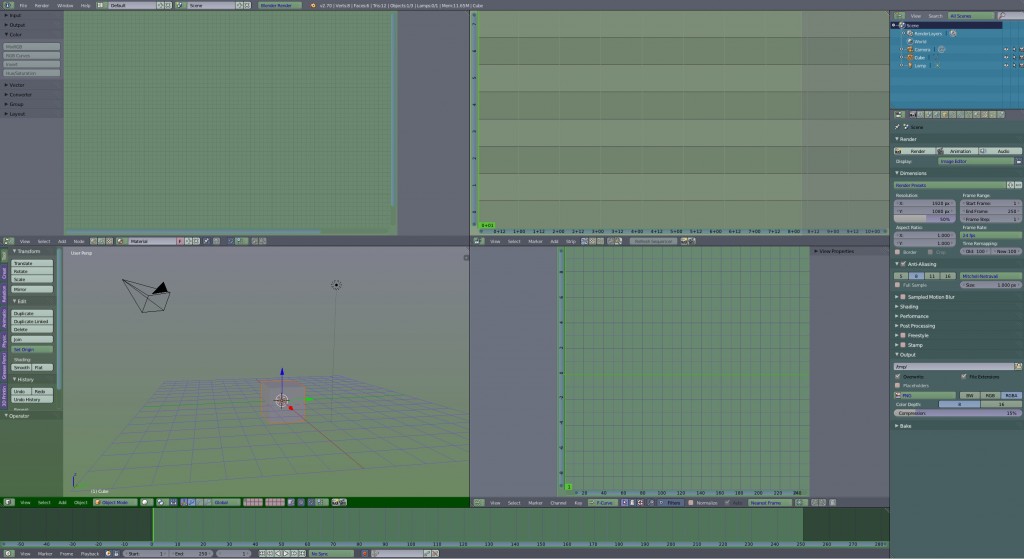This screenshot has height=559, width=1024.
Task: Open the Render Presets dropdown
Action: [950, 185]
